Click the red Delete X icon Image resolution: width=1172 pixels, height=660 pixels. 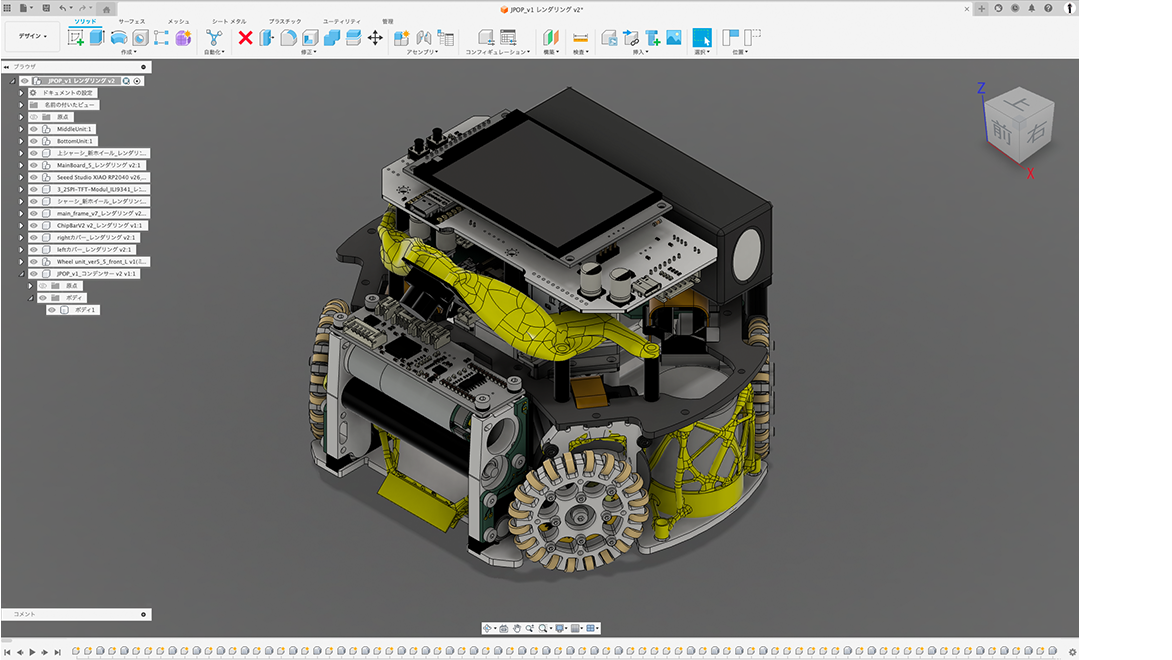pos(245,38)
